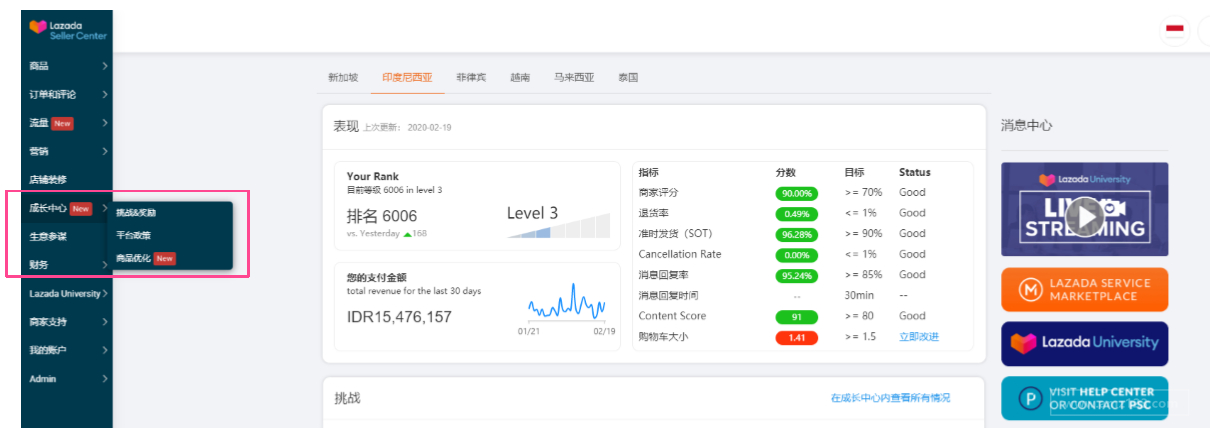Click the Level 3 progress bar chart
Screen dimensions: 1210x436
pyautogui.click(x=558, y=225)
